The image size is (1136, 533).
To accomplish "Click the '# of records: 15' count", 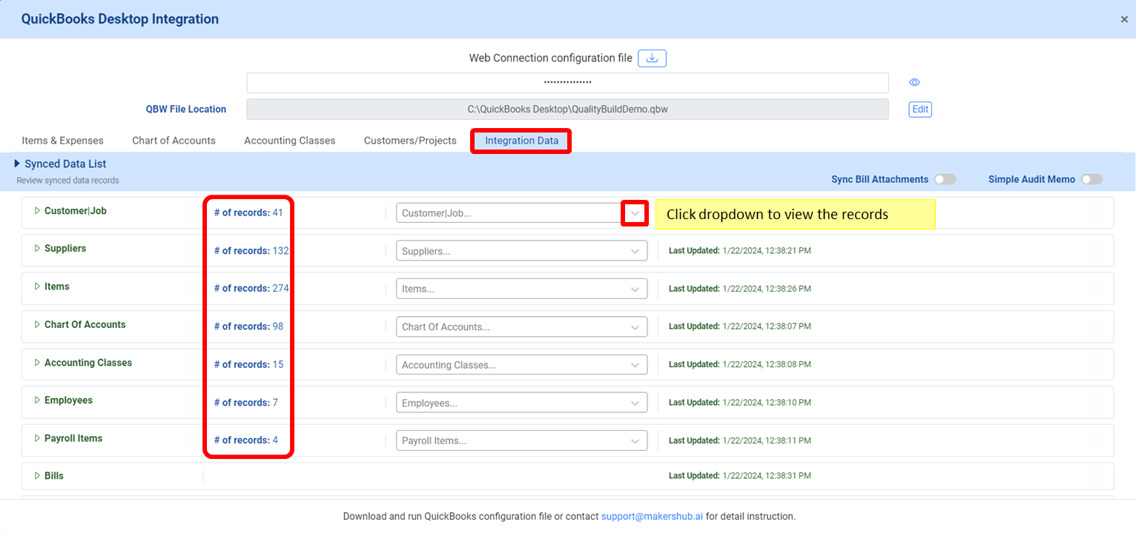I will [x=248, y=364].
